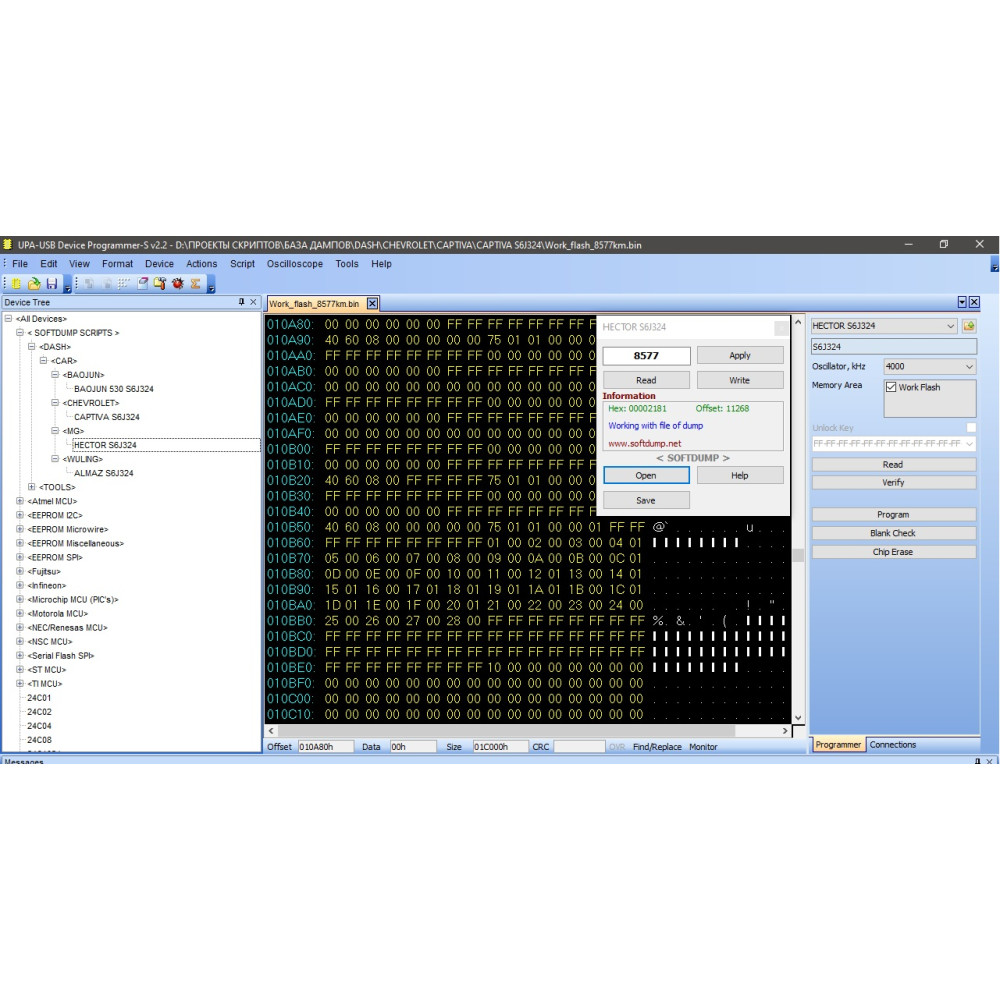Expand the TOOLS tree node
The height and width of the screenshot is (1000, 1000).
pos(32,487)
